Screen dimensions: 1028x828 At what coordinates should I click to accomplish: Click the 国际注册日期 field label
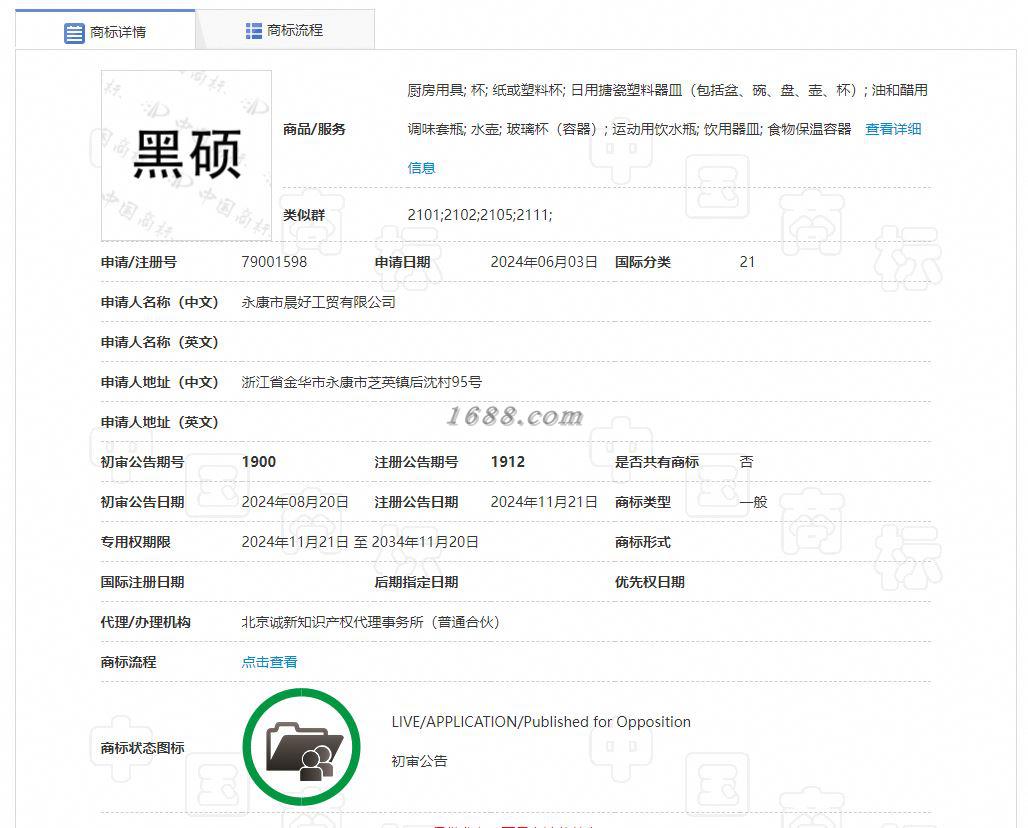[x=142, y=582]
